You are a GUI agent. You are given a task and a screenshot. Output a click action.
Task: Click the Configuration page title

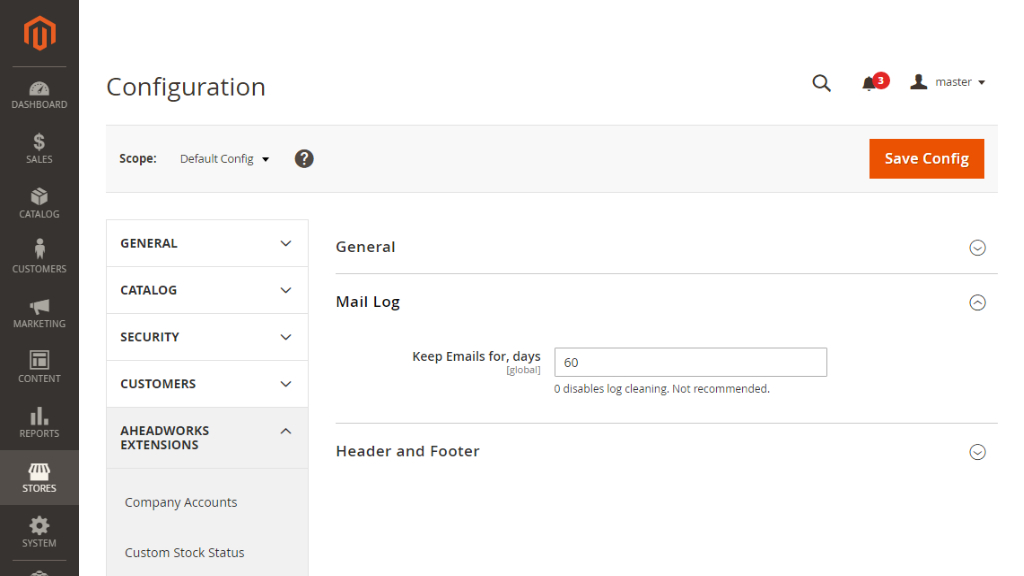(x=185, y=87)
